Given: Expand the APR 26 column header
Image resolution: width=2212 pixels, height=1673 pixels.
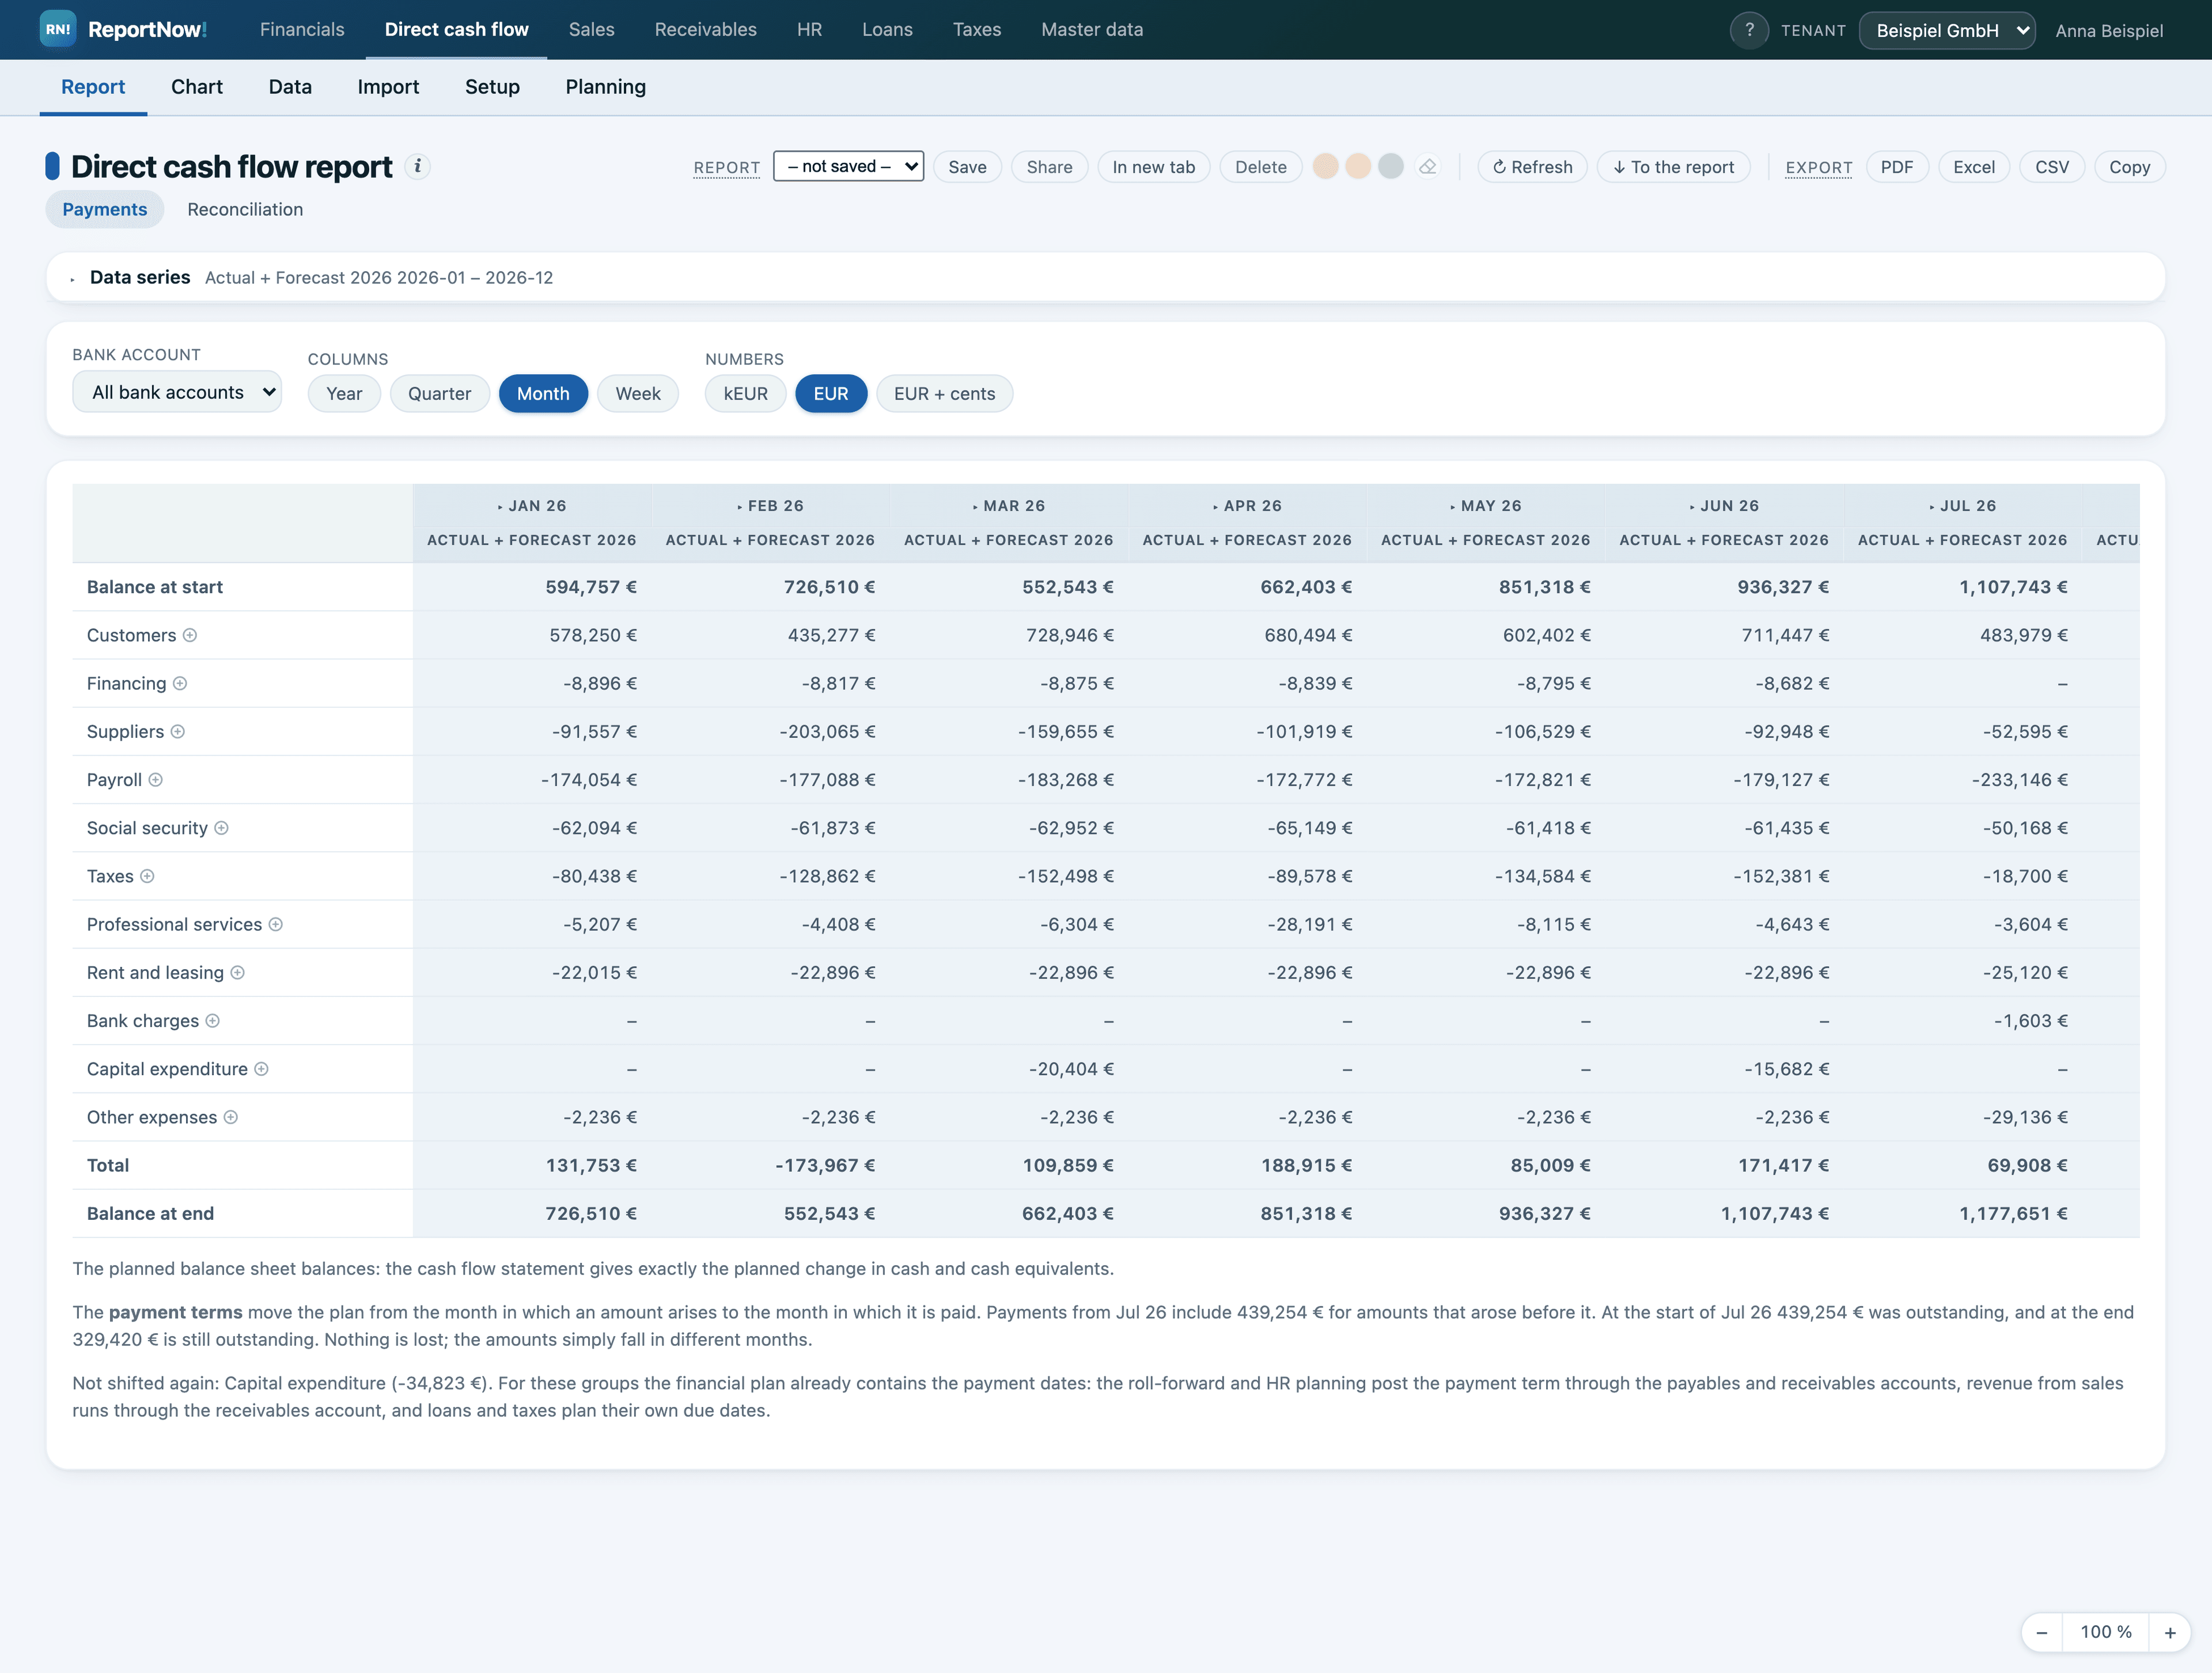Looking at the screenshot, I should coord(1247,506).
